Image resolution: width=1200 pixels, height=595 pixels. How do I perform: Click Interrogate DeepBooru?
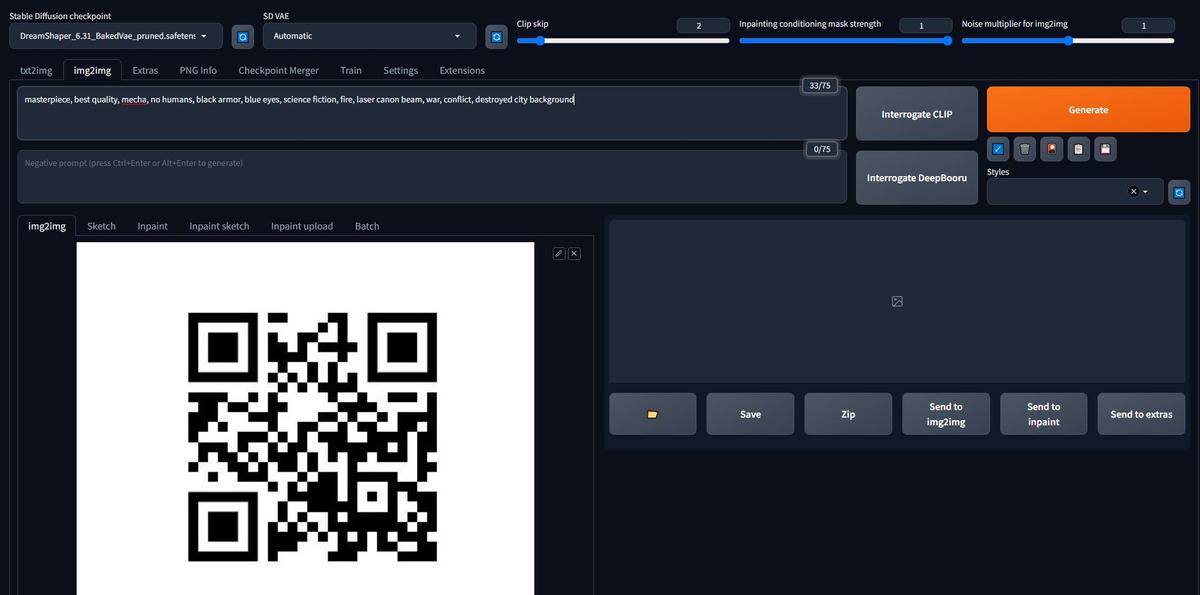pos(916,177)
